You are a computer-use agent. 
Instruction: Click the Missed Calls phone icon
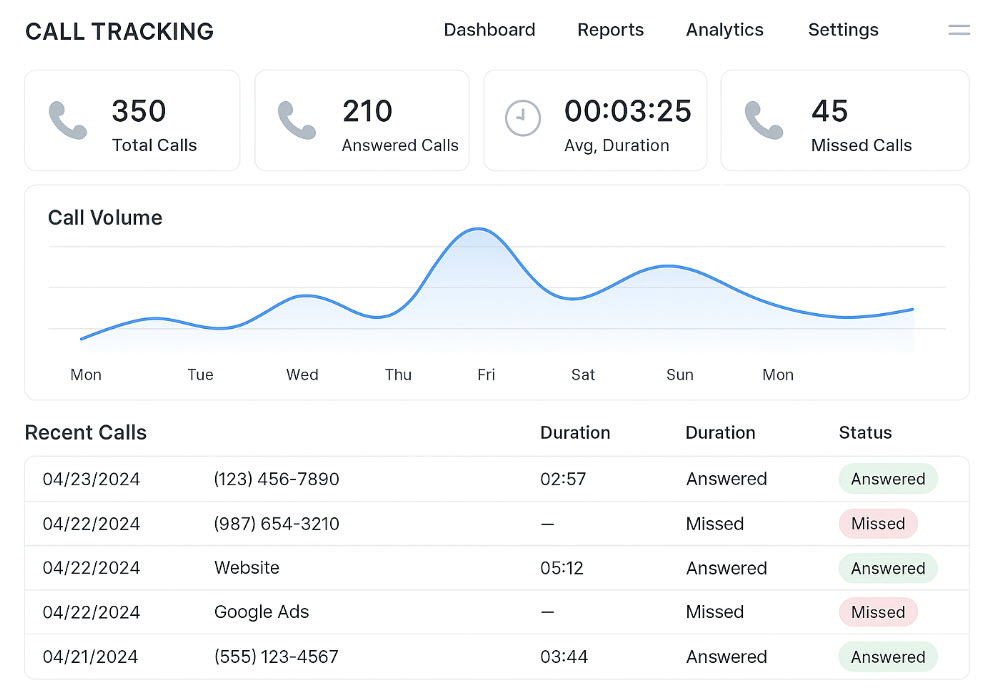pos(764,120)
